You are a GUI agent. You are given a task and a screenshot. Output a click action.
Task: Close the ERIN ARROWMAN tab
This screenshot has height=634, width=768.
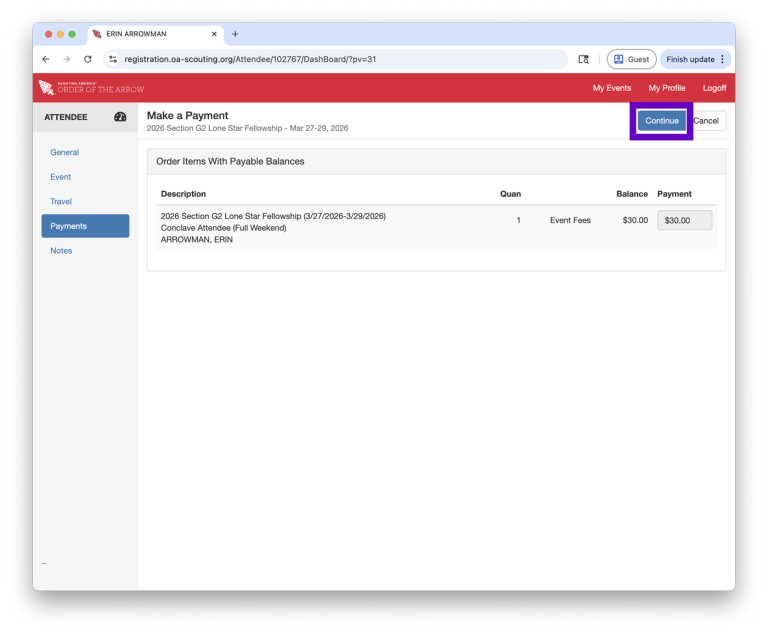[x=214, y=34]
